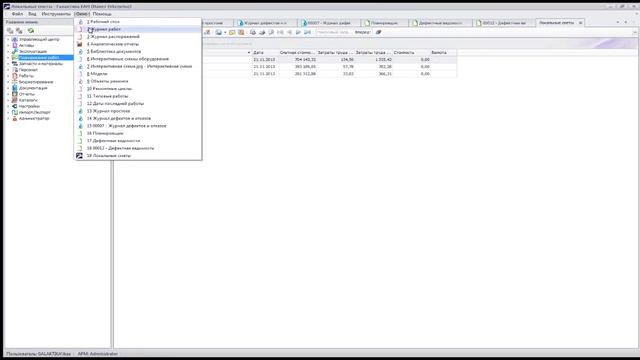640x360 pixels.
Task: Switch to the 00007 - Журнал дефектов tab
Action: [x=329, y=23]
